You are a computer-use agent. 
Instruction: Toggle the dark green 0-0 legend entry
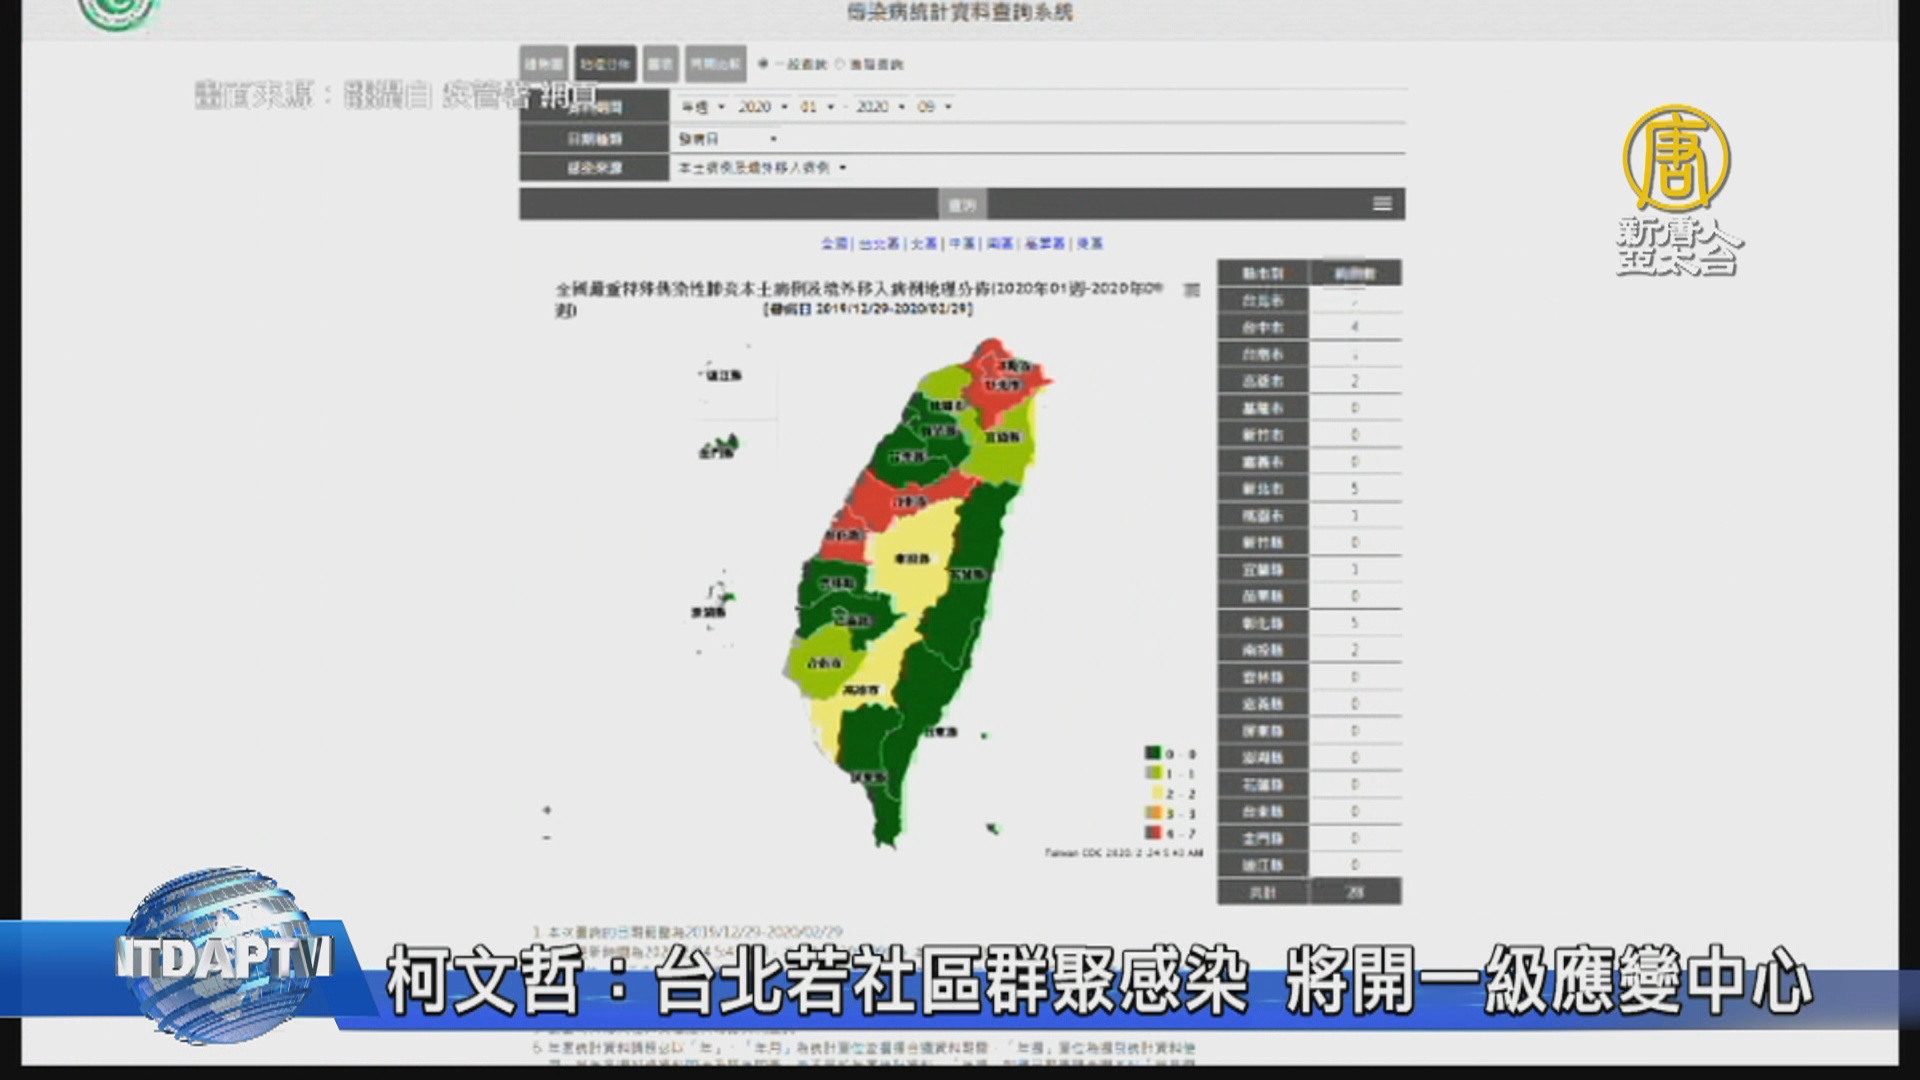click(1153, 753)
